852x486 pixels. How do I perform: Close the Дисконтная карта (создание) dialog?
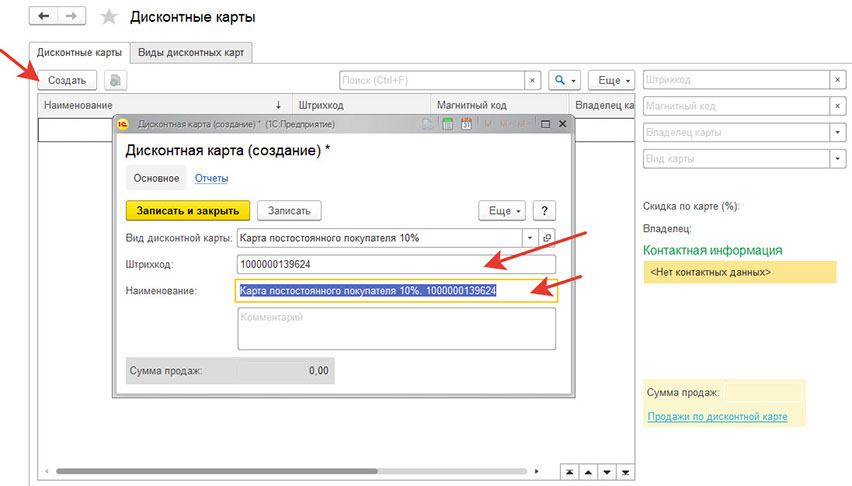(x=562, y=124)
